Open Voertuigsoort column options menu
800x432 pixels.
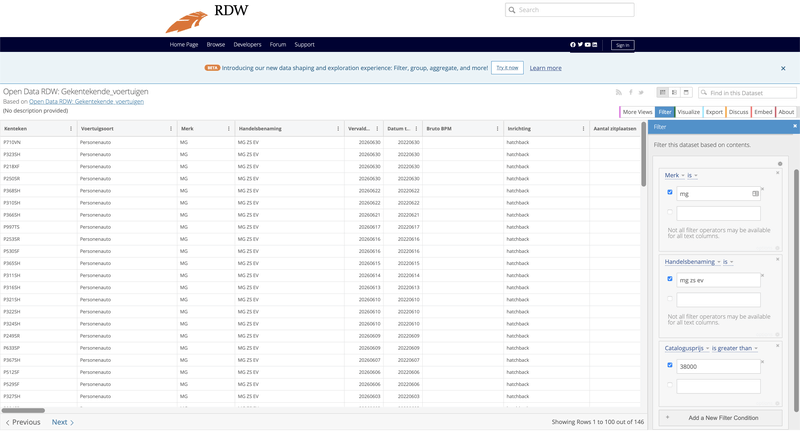[x=171, y=129]
